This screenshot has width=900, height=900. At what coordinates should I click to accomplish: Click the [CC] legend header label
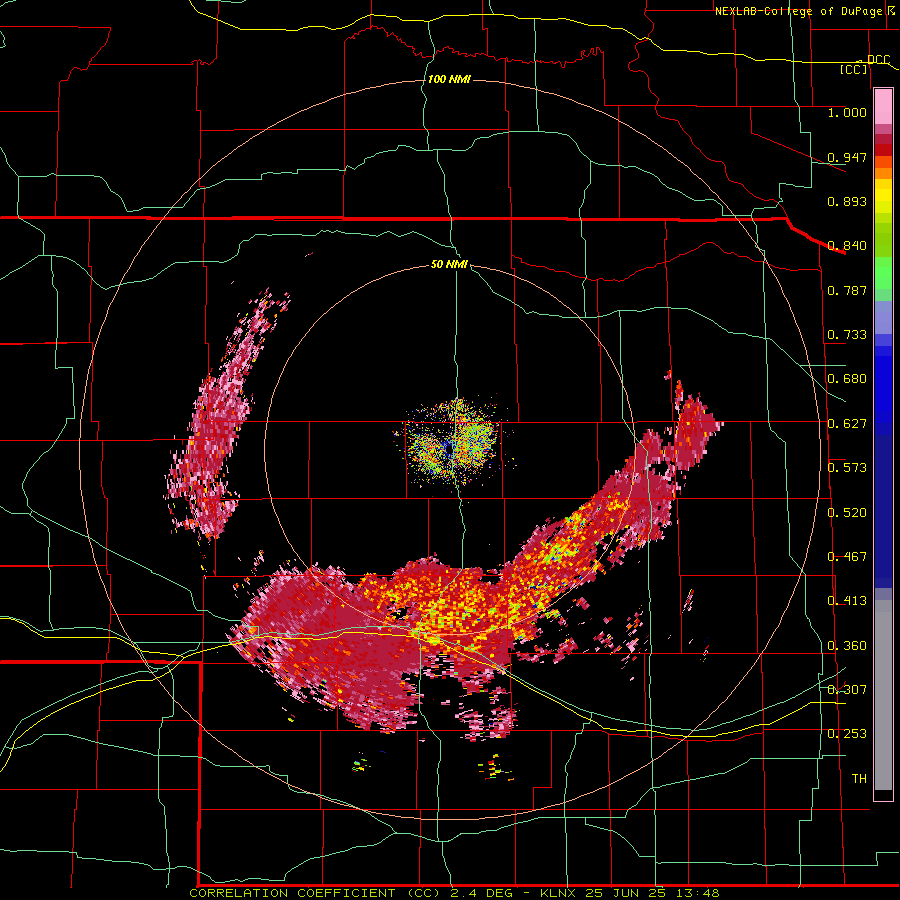pyautogui.click(x=854, y=69)
